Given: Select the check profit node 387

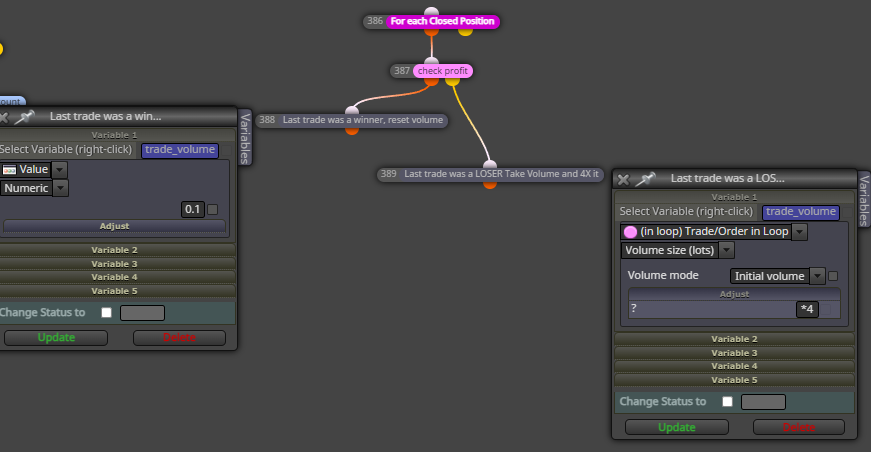Looking at the screenshot, I should point(432,71).
